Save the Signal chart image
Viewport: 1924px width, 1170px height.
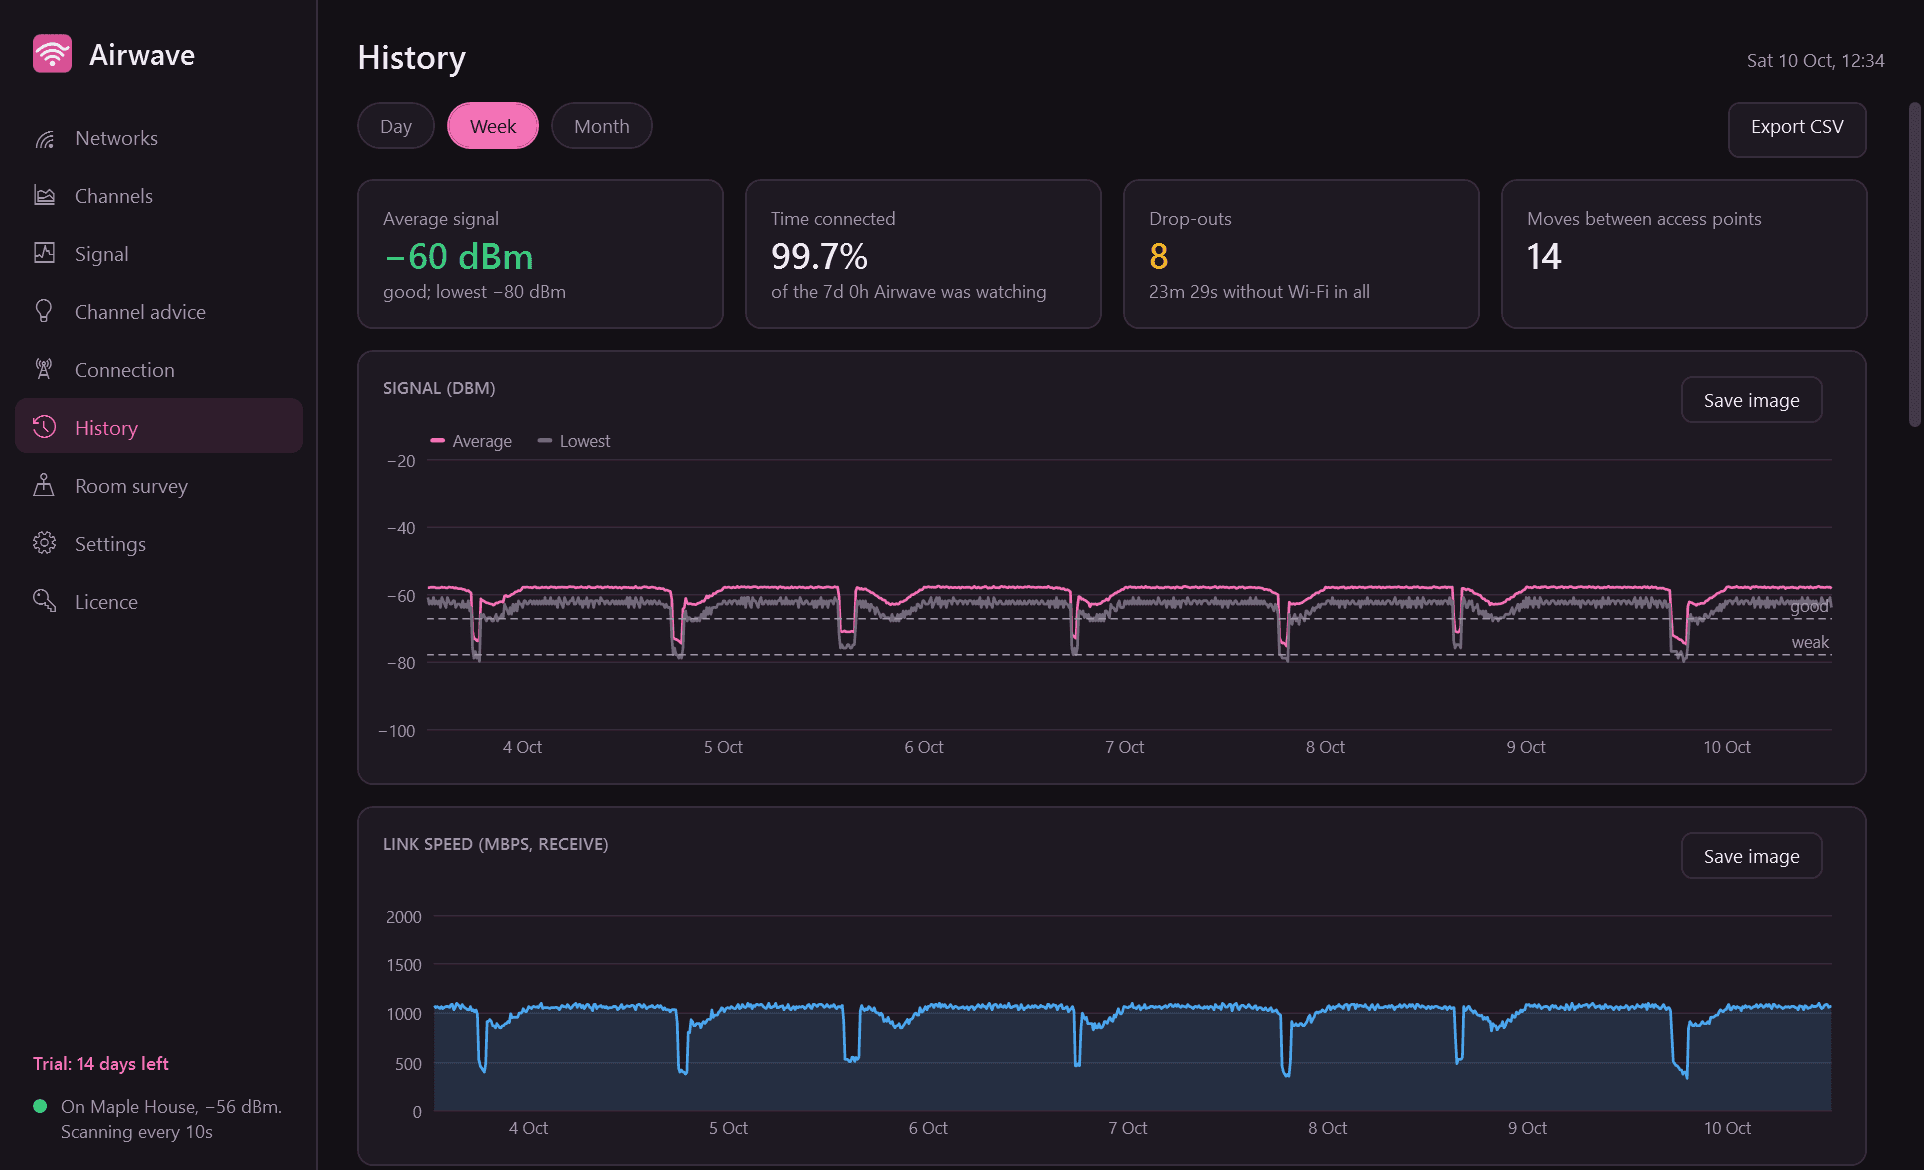click(1751, 400)
